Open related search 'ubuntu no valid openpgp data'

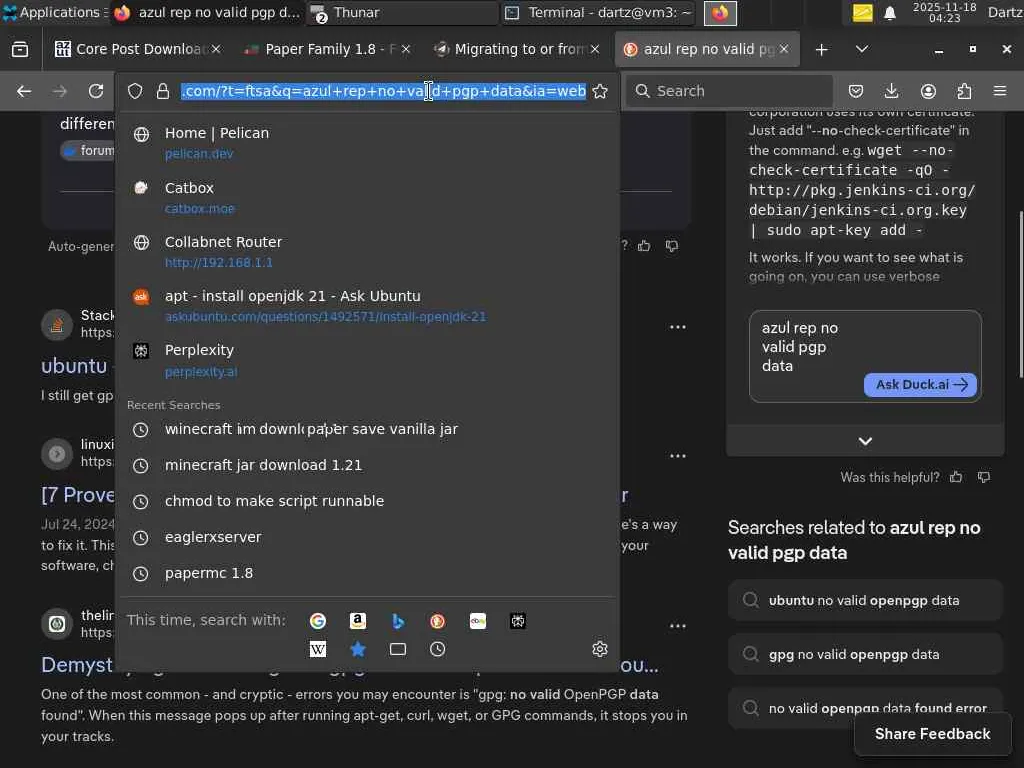point(865,601)
